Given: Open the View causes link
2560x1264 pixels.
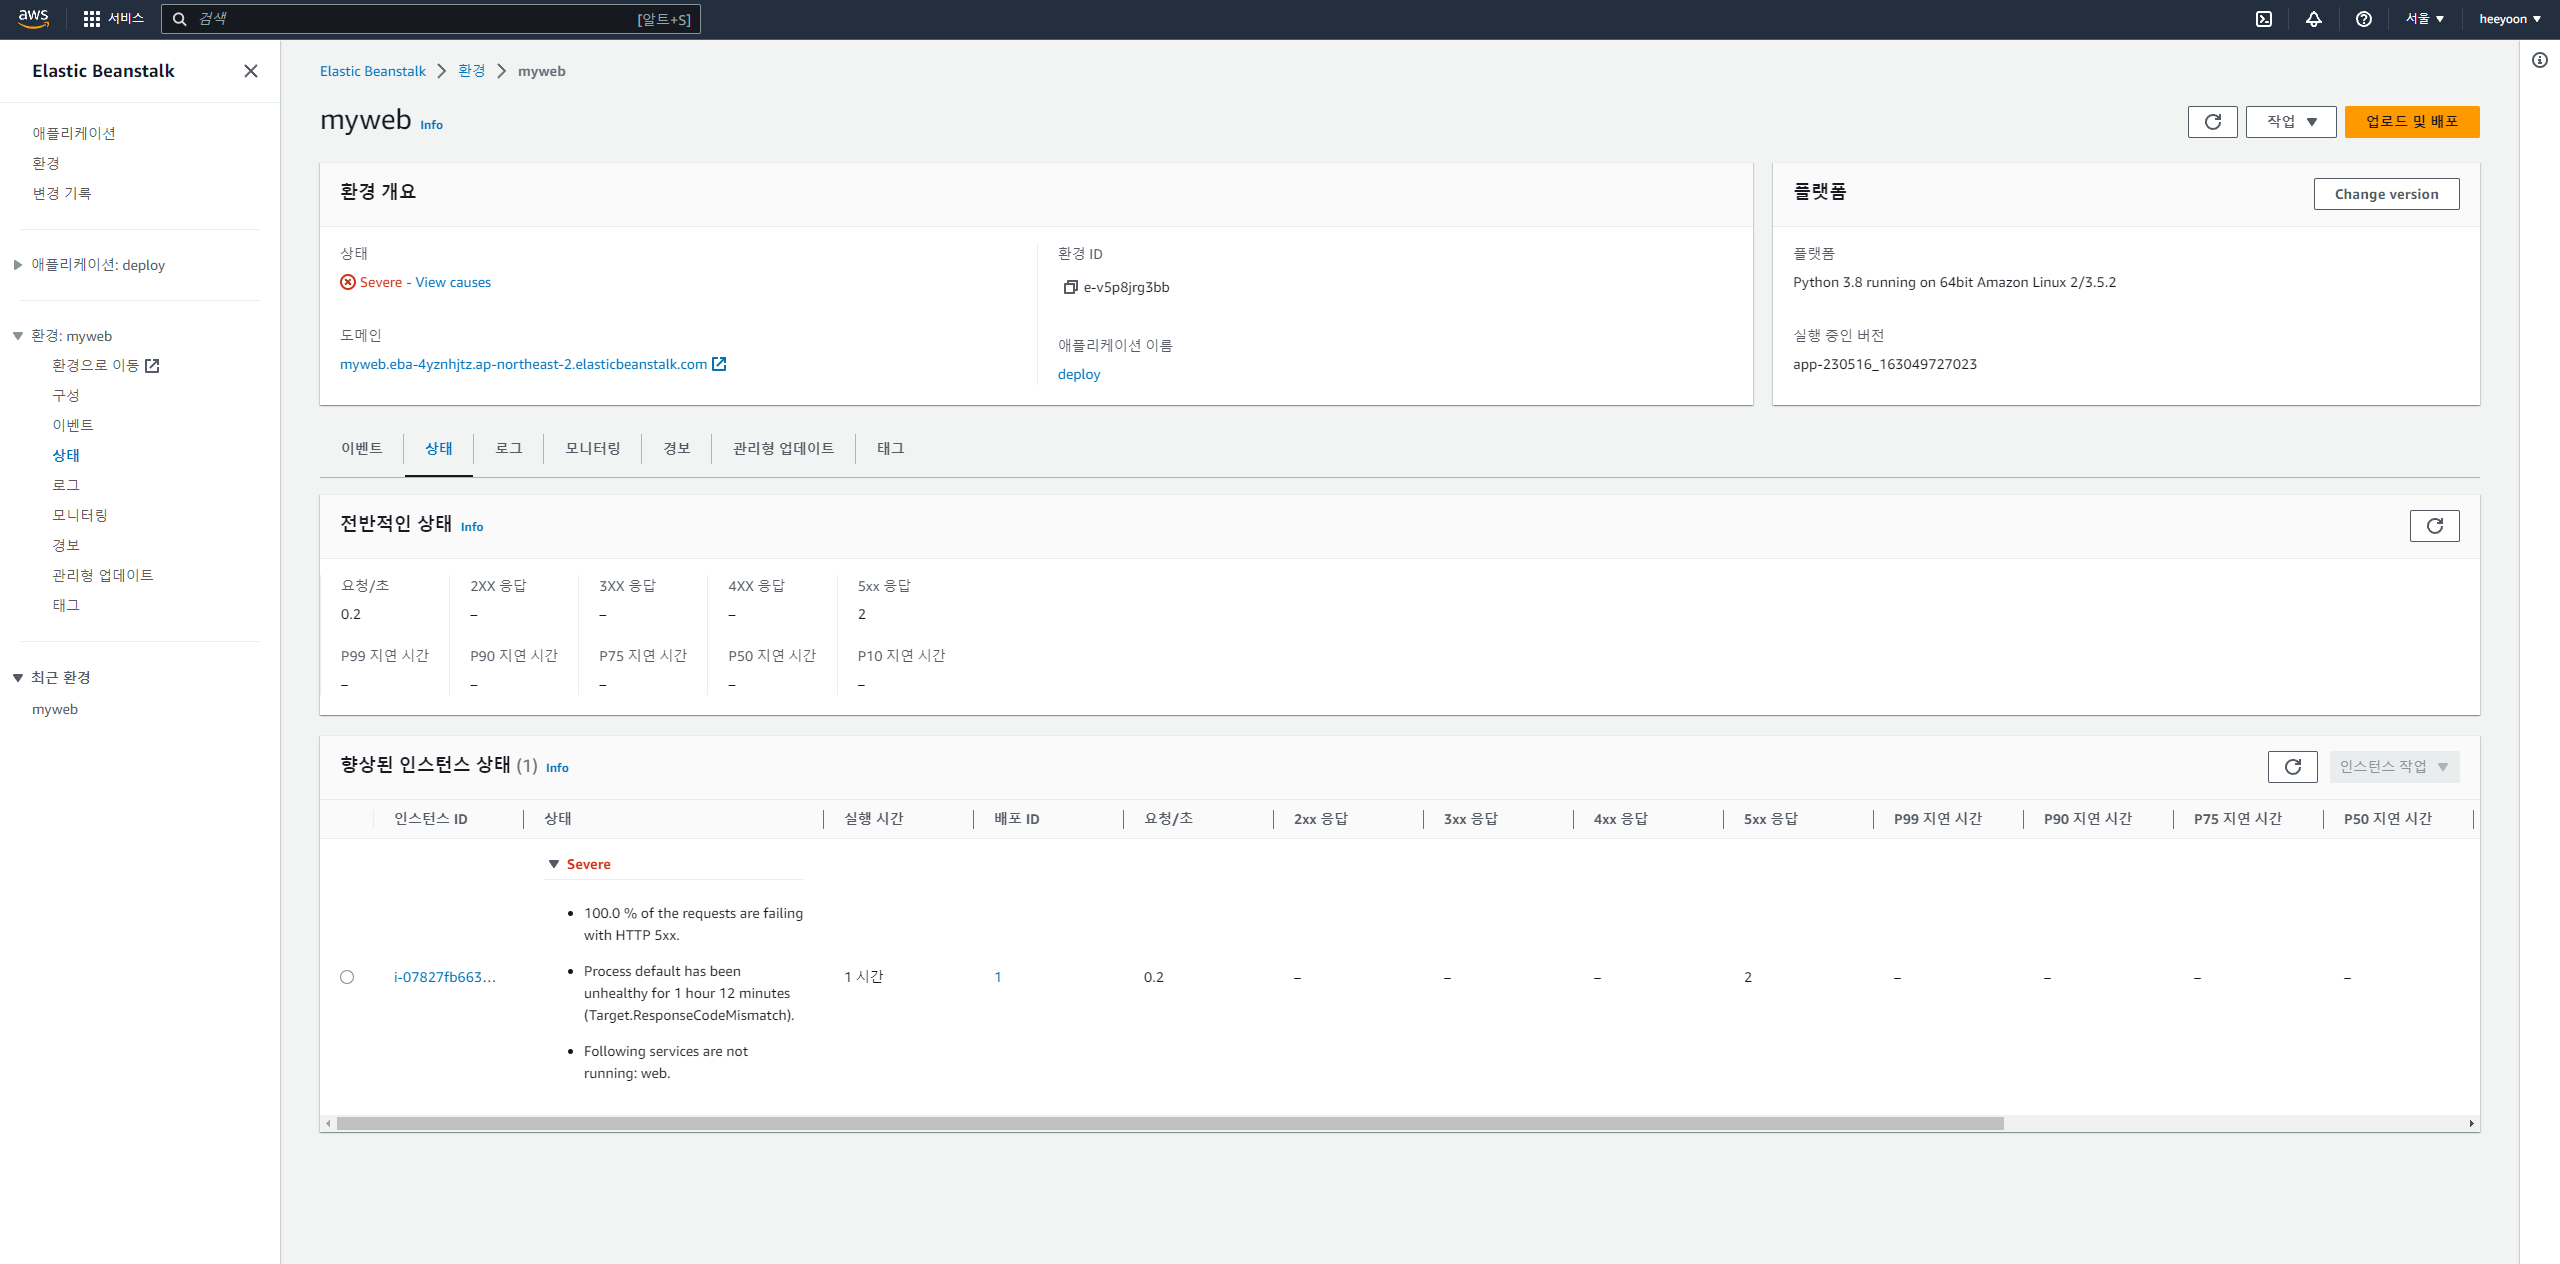Looking at the screenshot, I should coord(454,283).
